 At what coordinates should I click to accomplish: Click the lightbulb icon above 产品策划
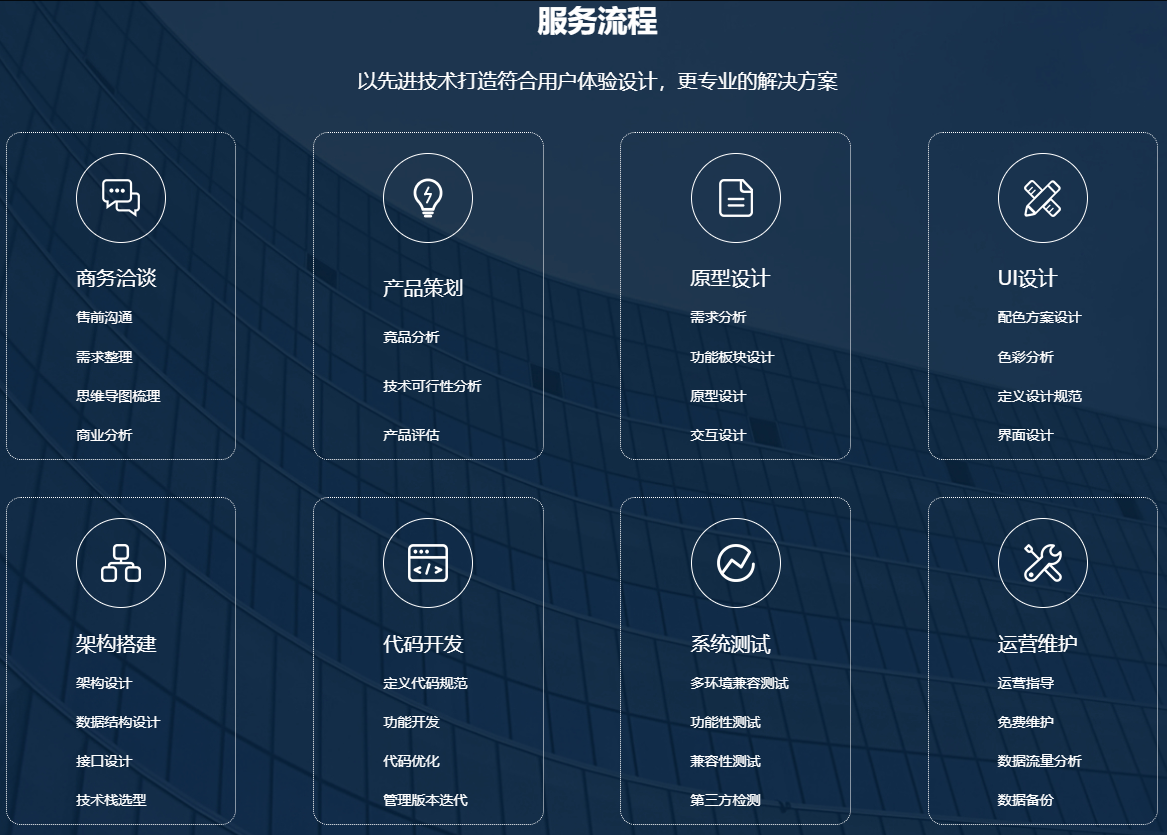(x=428, y=198)
